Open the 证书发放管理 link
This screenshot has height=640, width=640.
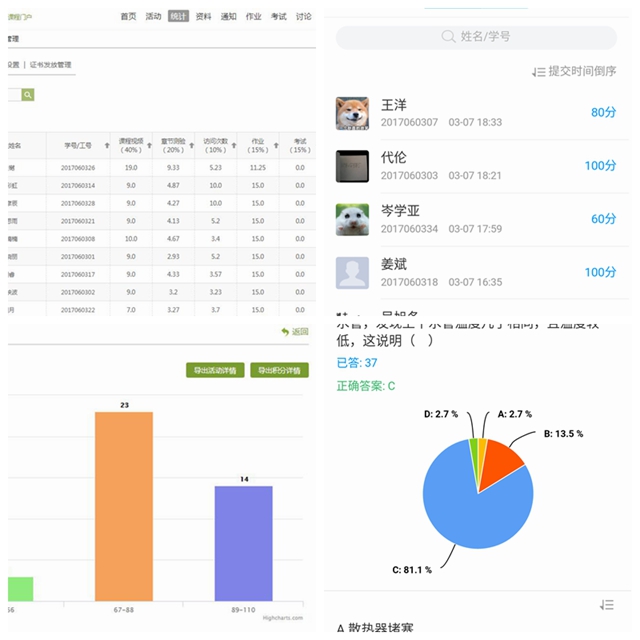point(50,65)
